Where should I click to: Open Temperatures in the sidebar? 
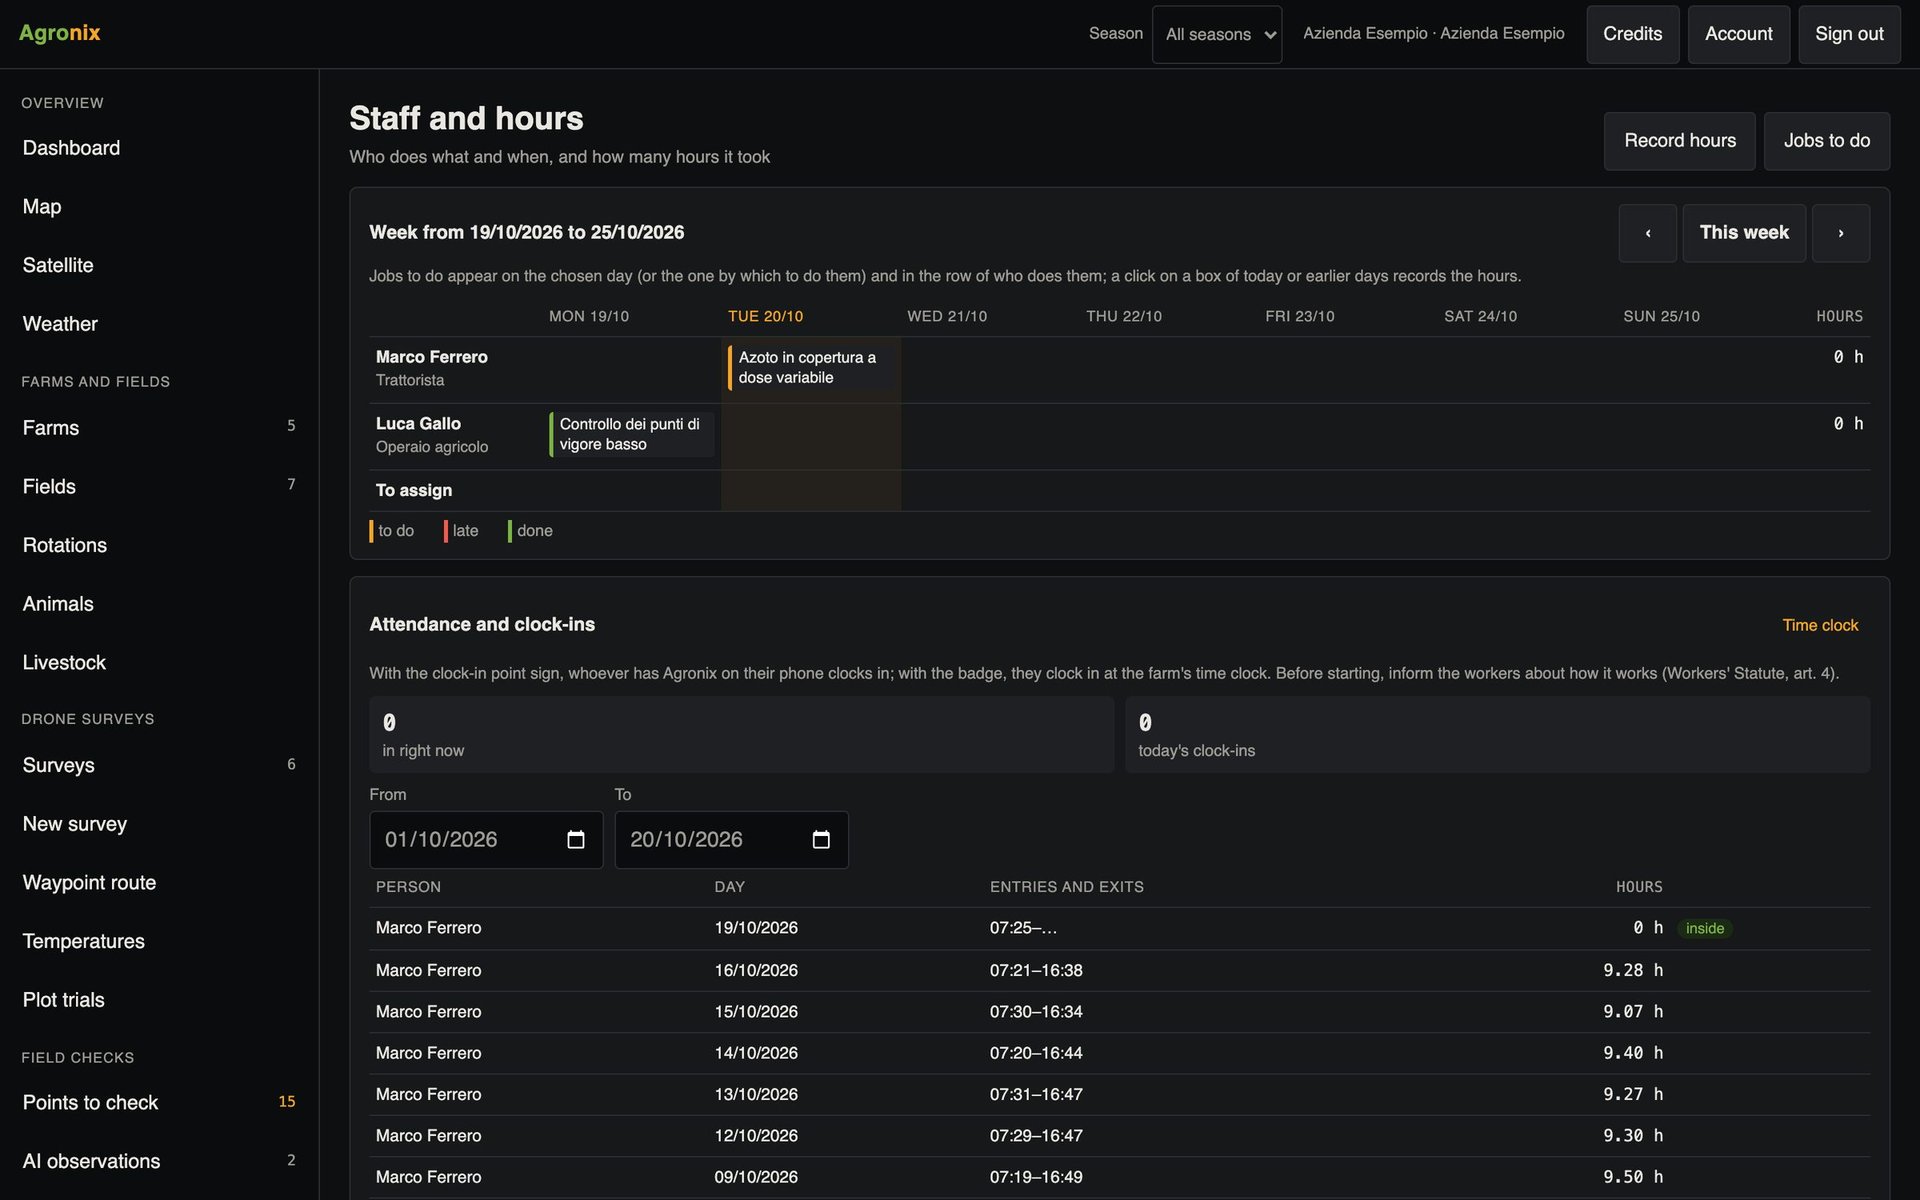point(159,942)
